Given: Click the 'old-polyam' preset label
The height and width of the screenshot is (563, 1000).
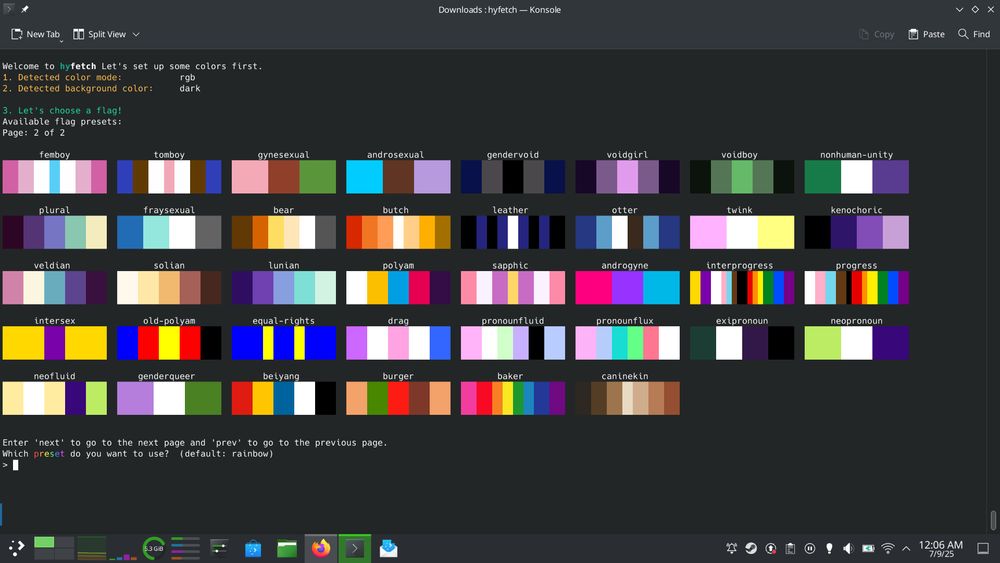Looking at the screenshot, I should 169,321.
